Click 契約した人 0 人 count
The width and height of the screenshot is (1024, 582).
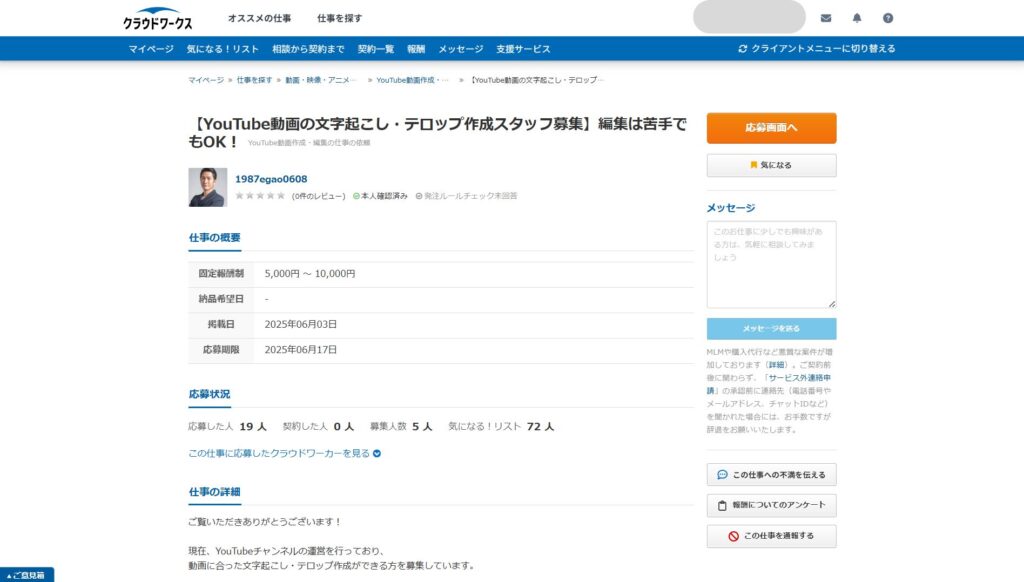(x=318, y=427)
